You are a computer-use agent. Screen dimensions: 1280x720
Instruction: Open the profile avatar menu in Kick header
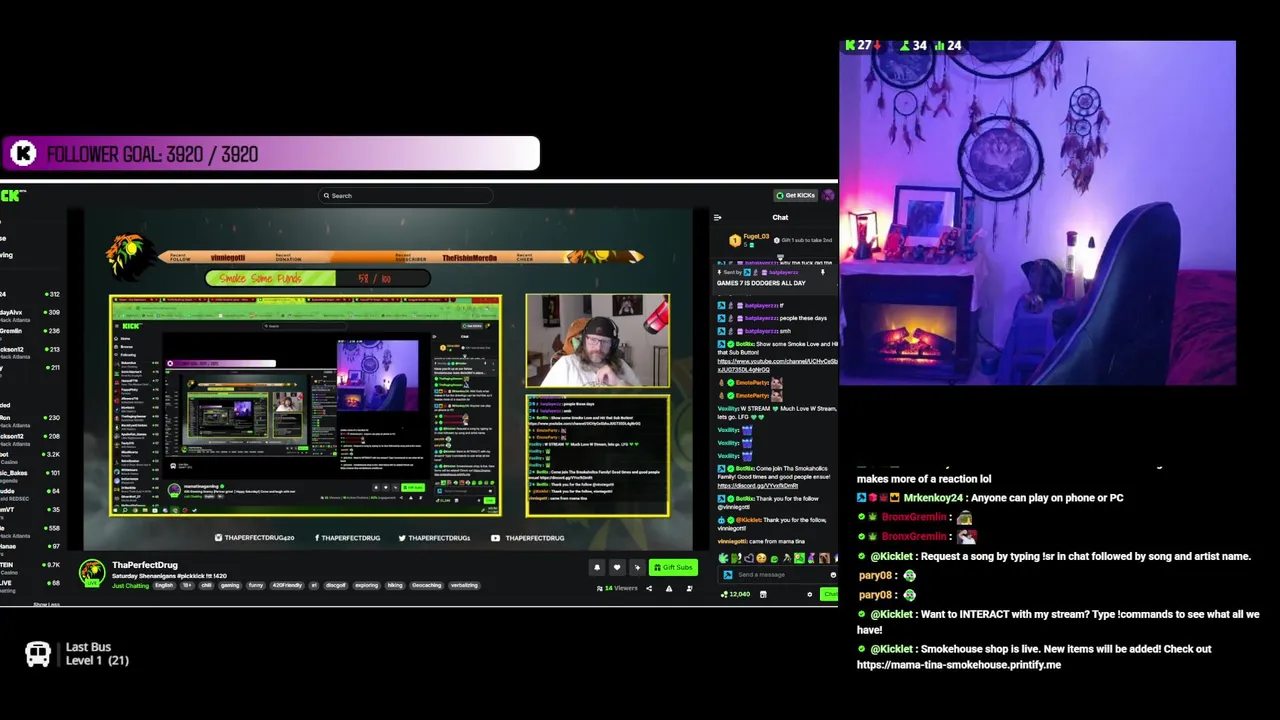click(x=828, y=196)
